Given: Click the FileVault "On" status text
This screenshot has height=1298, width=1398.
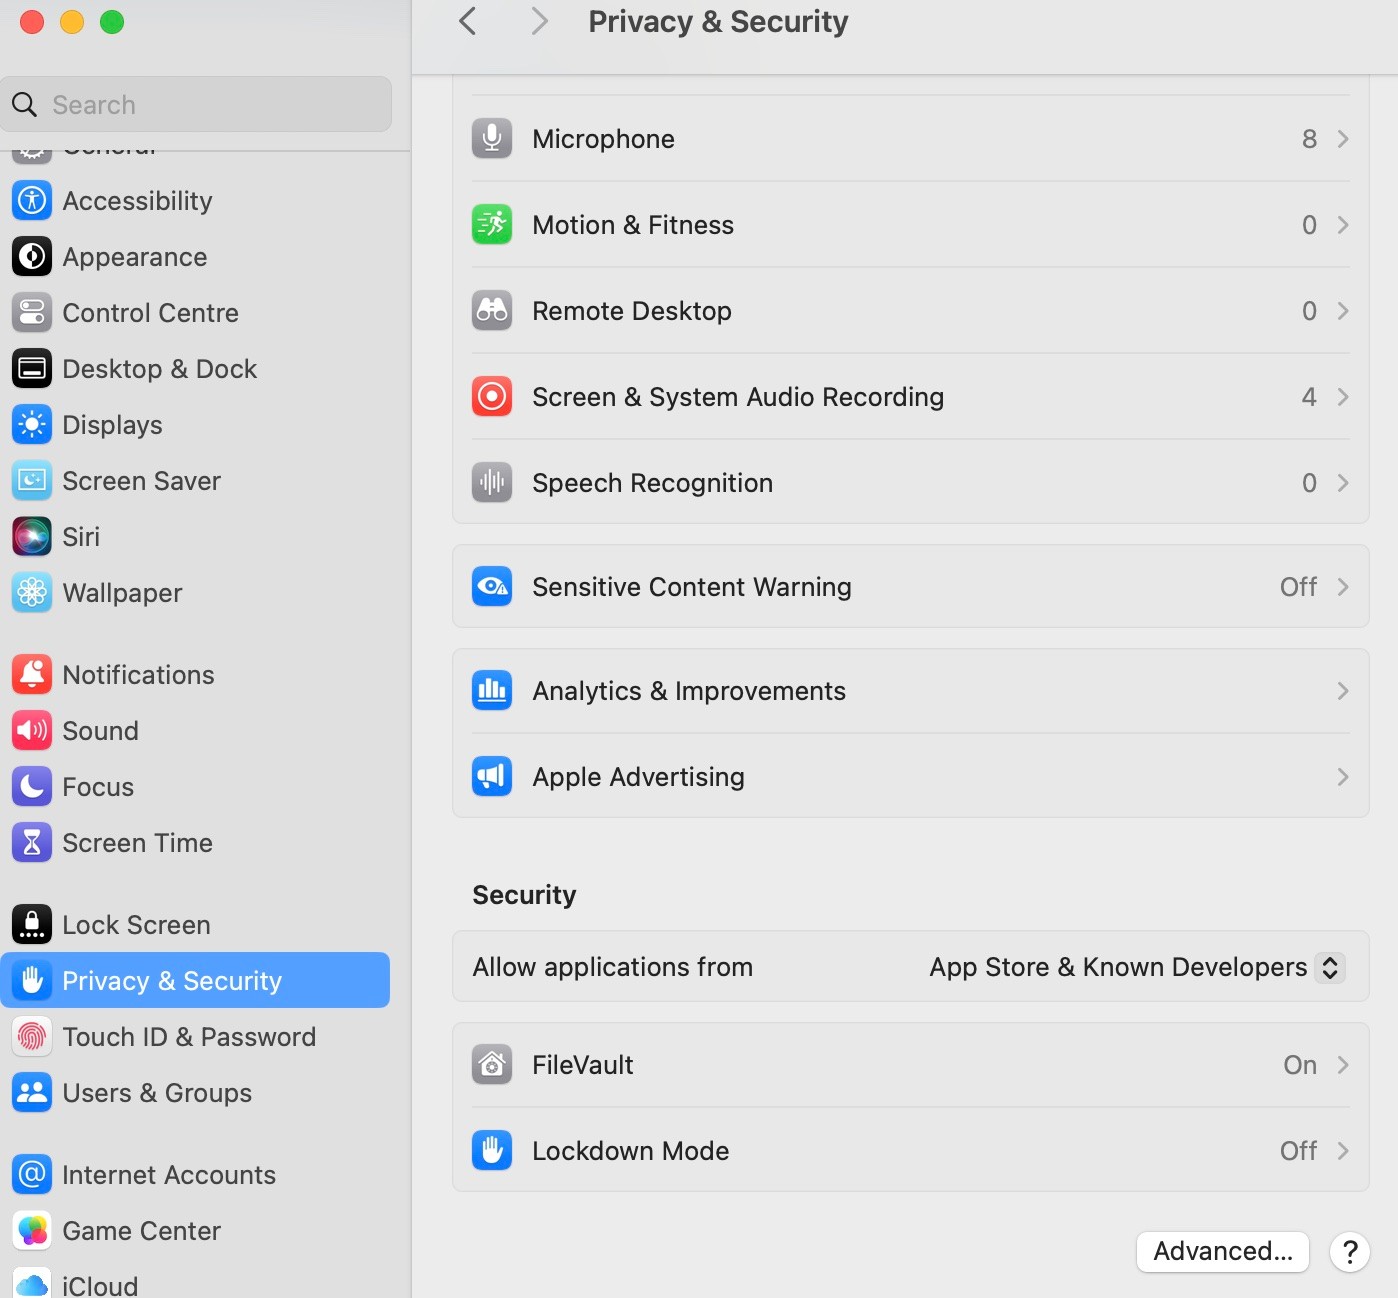Looking at the screenshot, I should pyautogui.click(x=1300, y=1065).
